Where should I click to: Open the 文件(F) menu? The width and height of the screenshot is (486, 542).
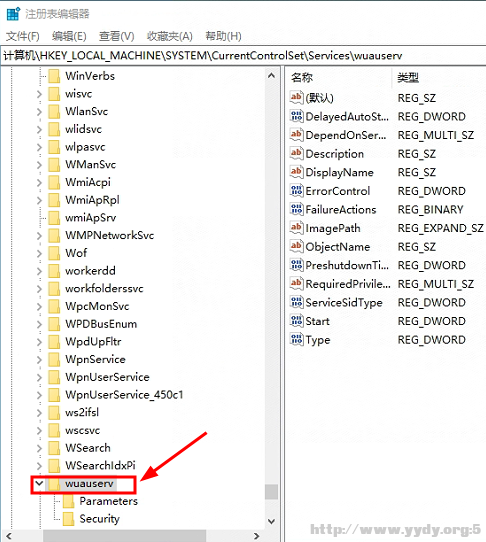[23, 36]
